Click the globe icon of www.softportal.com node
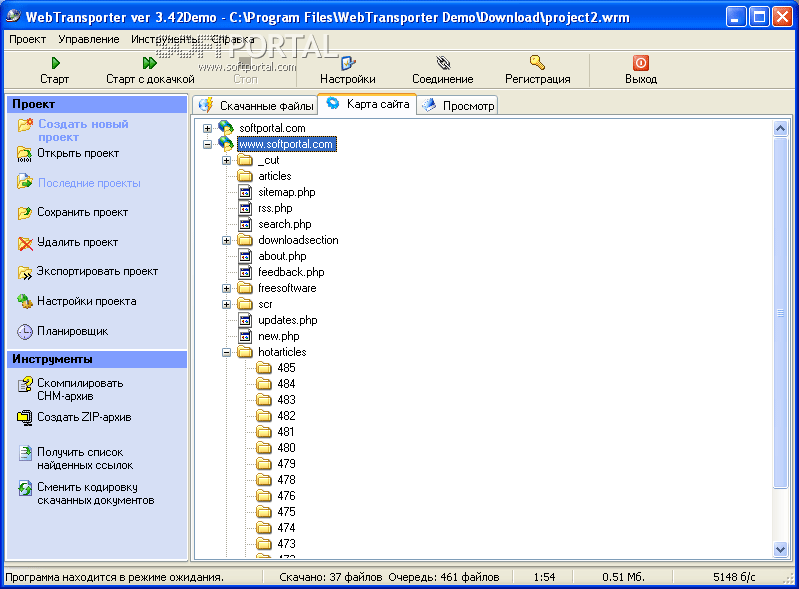This screenshot has height=589, width=799. 226,143
